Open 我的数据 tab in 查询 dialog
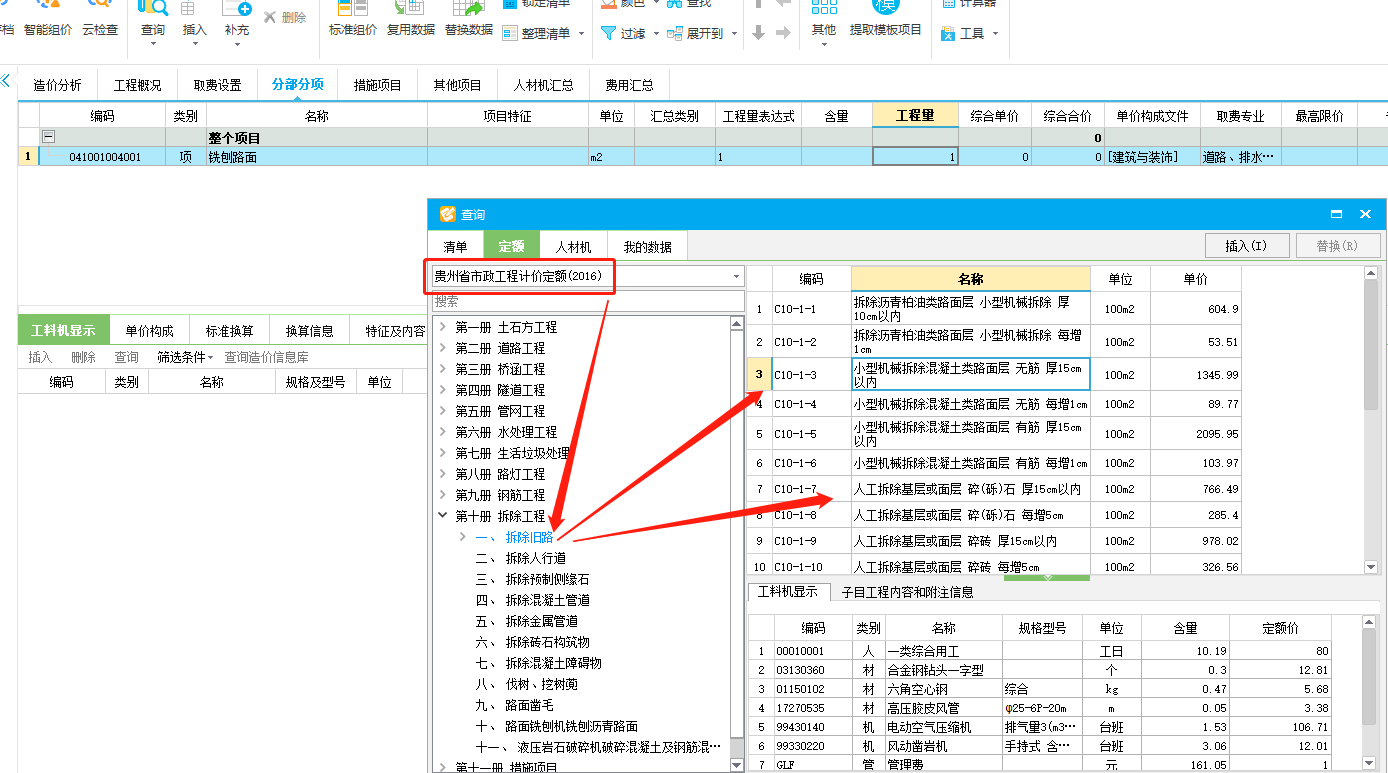Viewport: 1388px width, 773px height. pyautogui.click(x=648, y=246)
